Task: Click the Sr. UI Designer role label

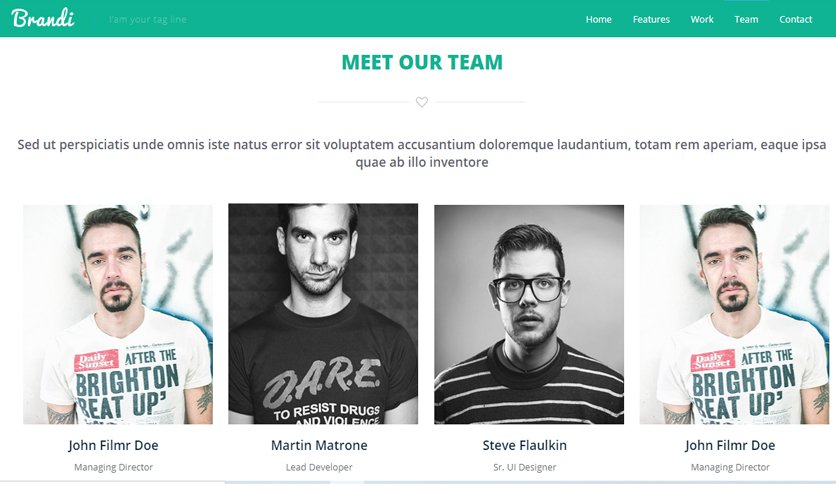Action: point(525,467)
